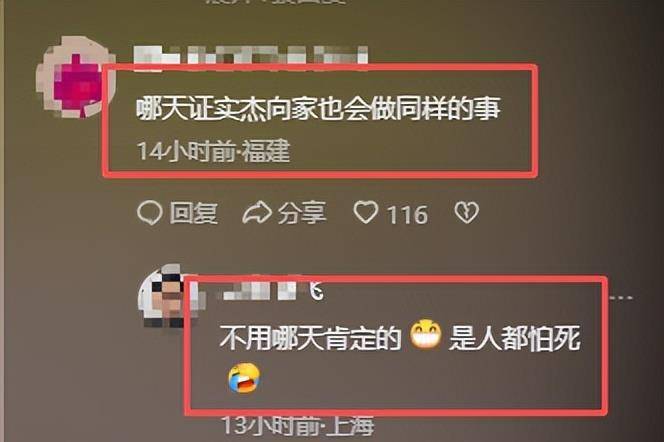Screen dimensions: 664x442
Task: Open the blurred username of the first commenter
Action: tap(251, 57)
